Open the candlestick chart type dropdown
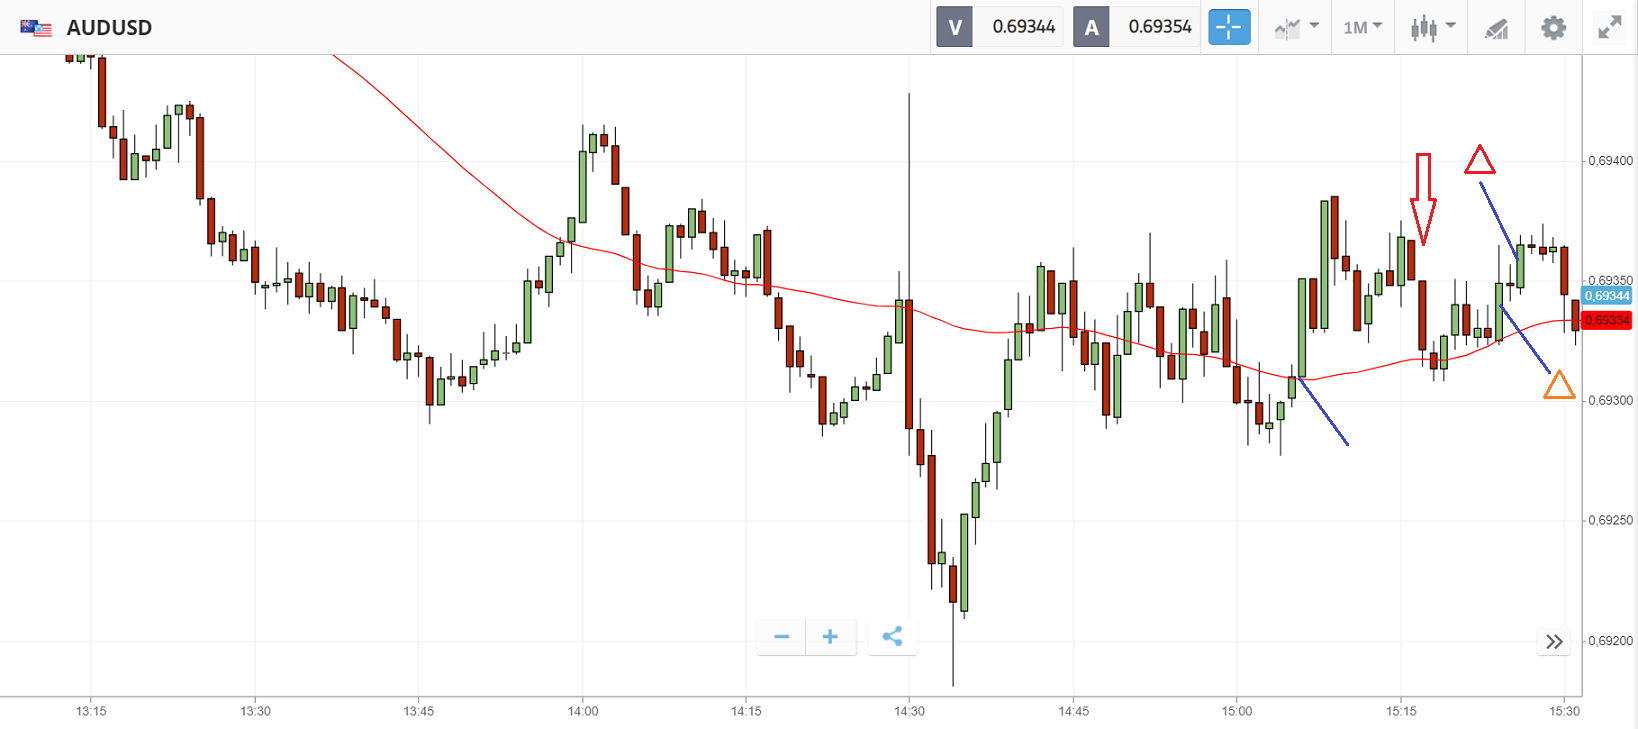 click(x=1433, y=28)
